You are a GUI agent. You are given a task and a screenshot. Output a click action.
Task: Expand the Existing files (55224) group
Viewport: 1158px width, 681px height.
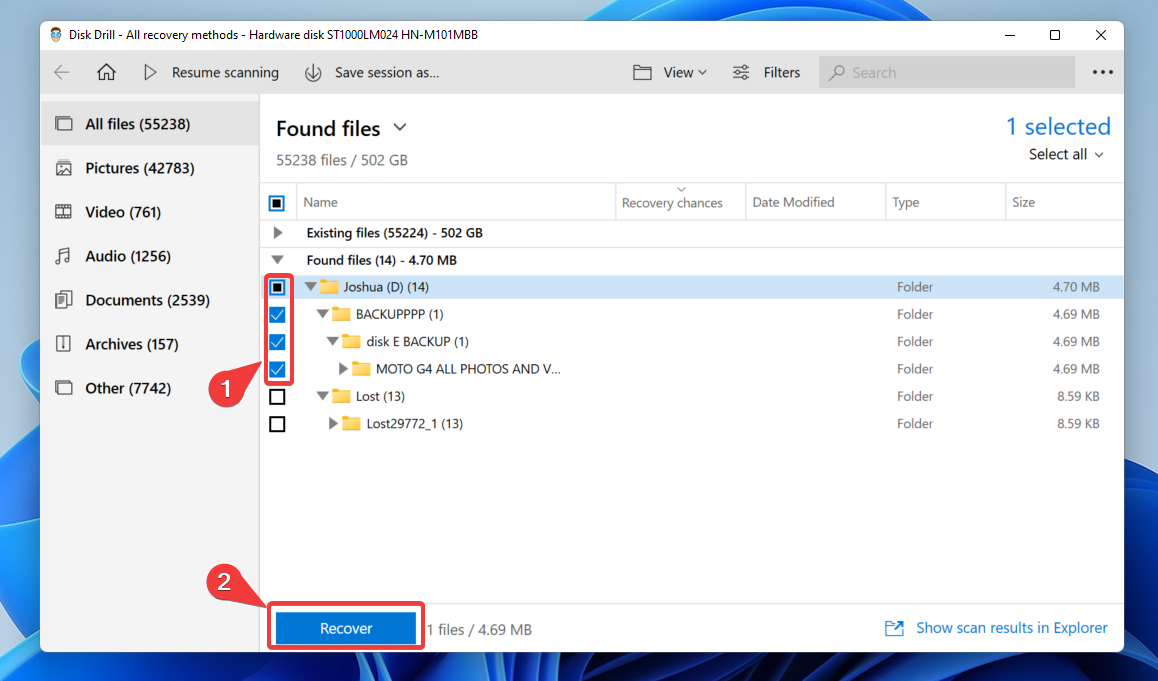coord(278,233)
